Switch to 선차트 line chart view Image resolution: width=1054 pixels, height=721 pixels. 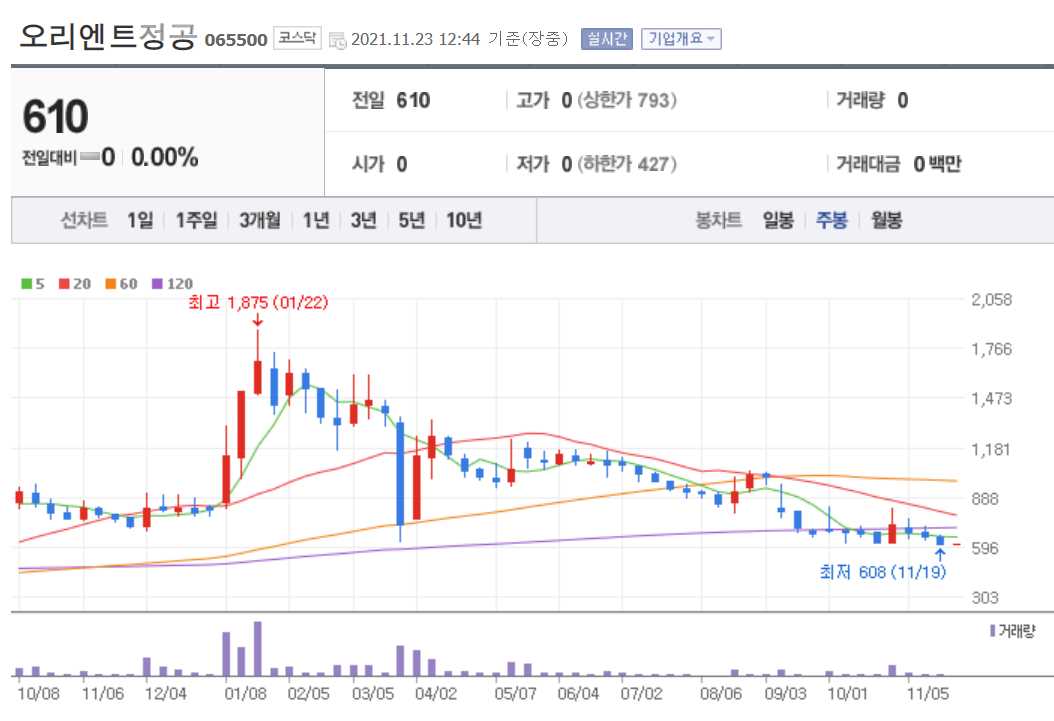pyautogui.click(x=84, y=220)
